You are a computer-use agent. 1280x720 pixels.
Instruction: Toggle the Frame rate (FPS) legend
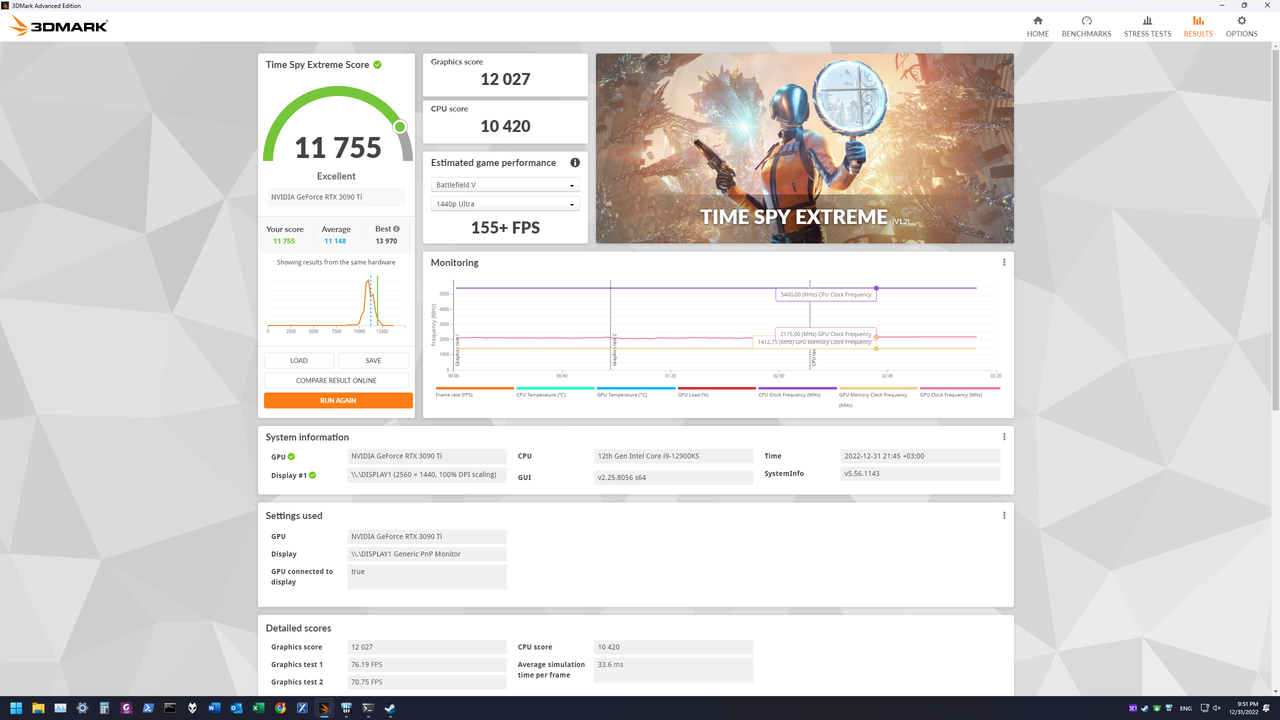pyautogui.click(x=474, y=392)
